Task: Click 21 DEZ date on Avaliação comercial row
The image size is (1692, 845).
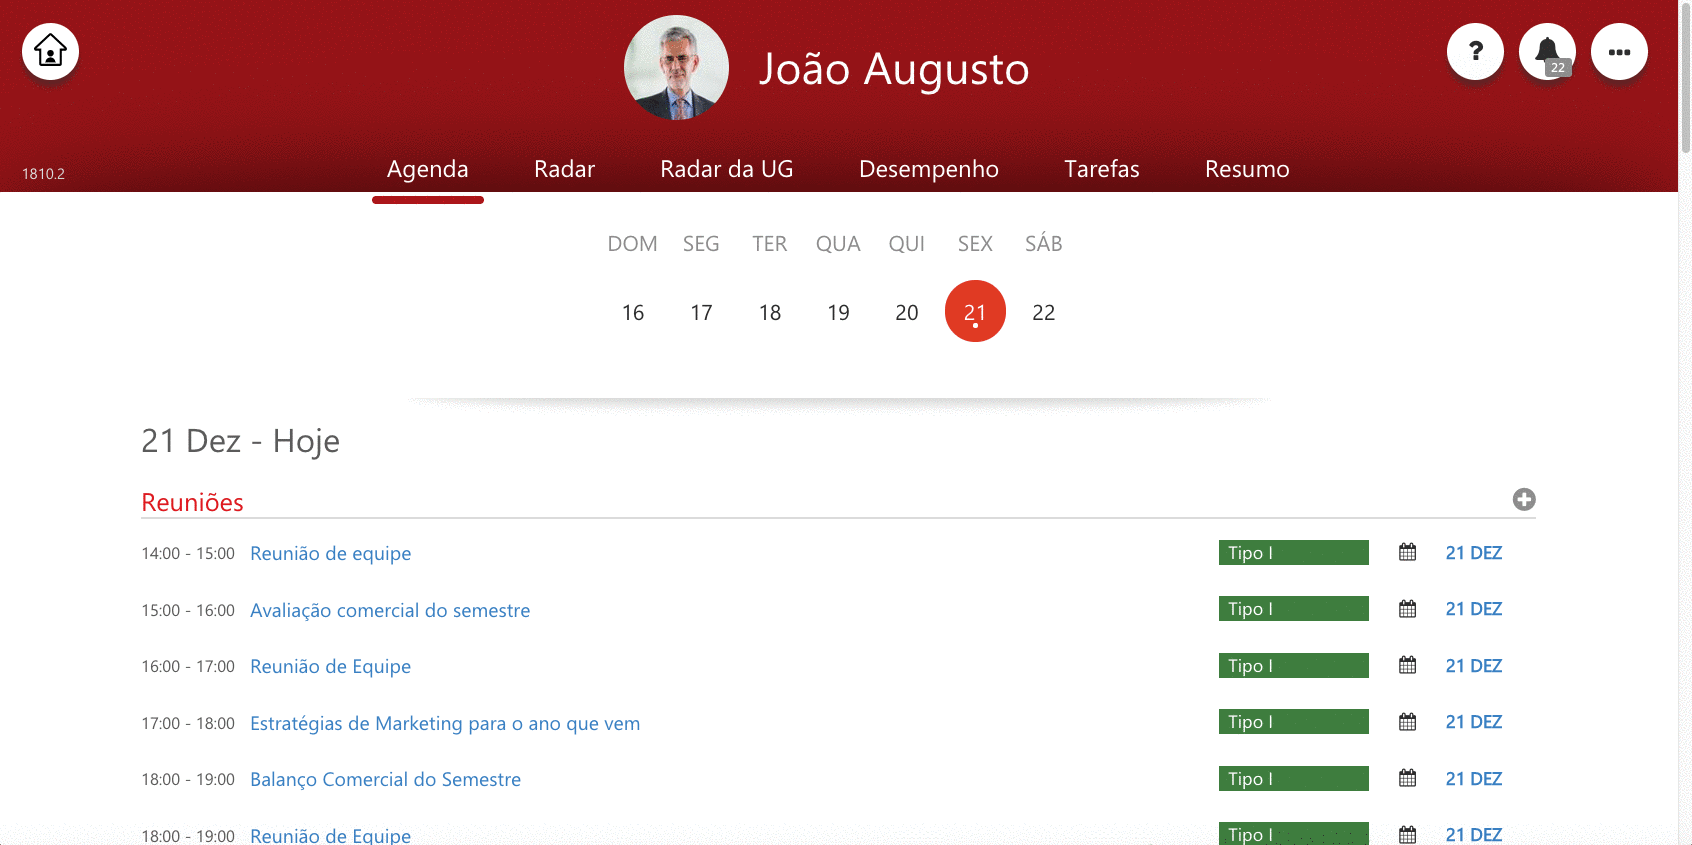Action: click(1474, 609)
